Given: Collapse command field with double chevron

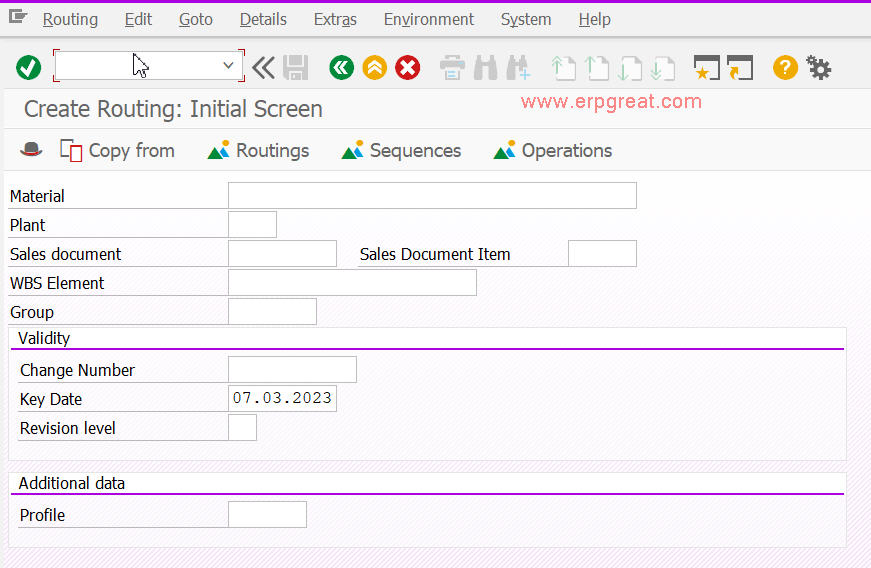Looking at the screenshot, I should [263, 68].
